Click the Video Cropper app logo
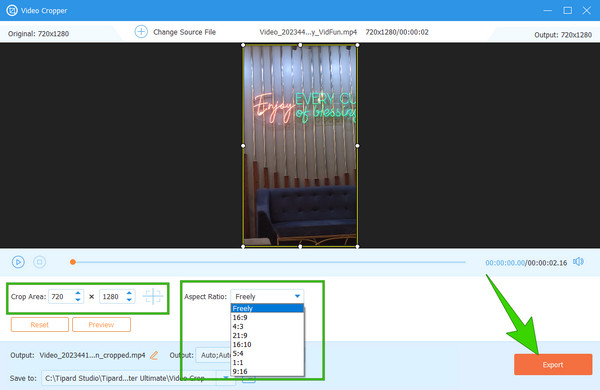This screenshot has height=390, width=600. pyautogui.click(x=11, y=10)
